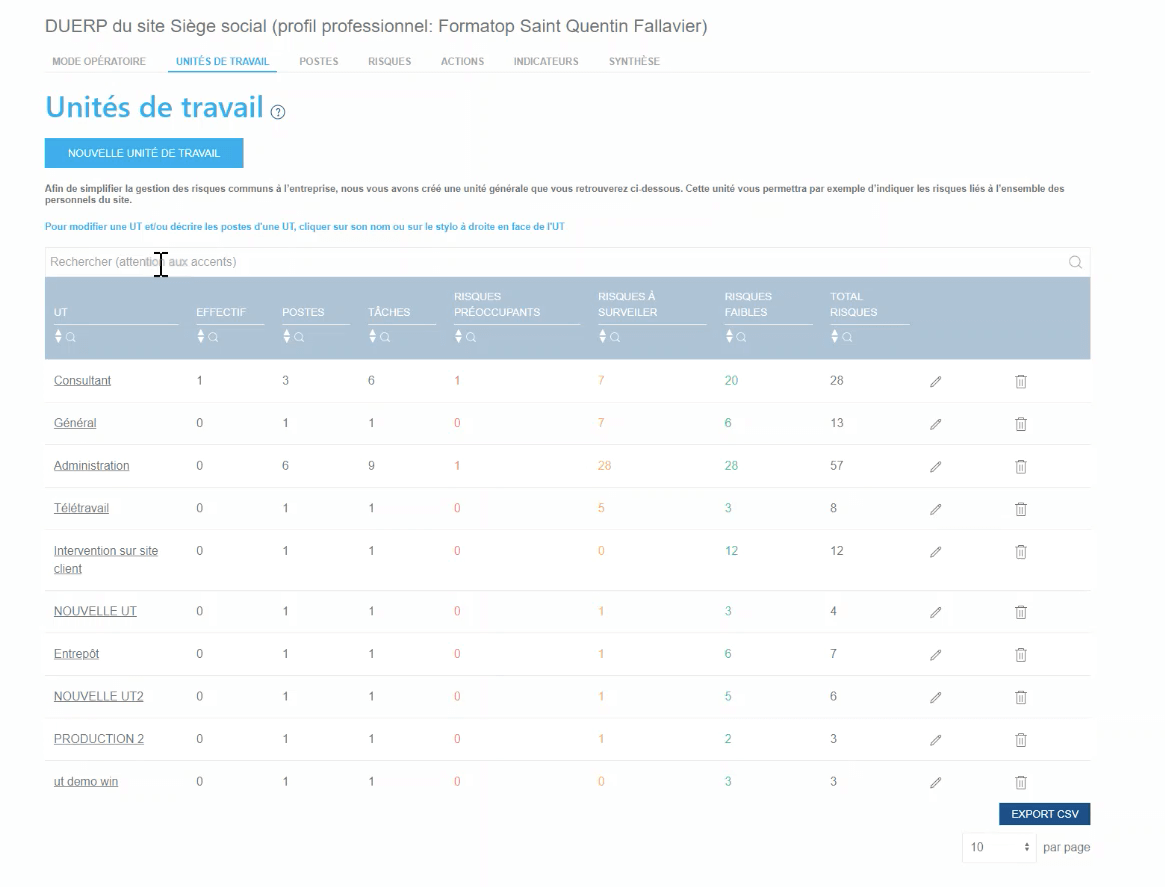Delete the Entrepôt unit via trash icon
Image resolution: width=1165 pixels, height=887 pixels.
(1021, 655)
